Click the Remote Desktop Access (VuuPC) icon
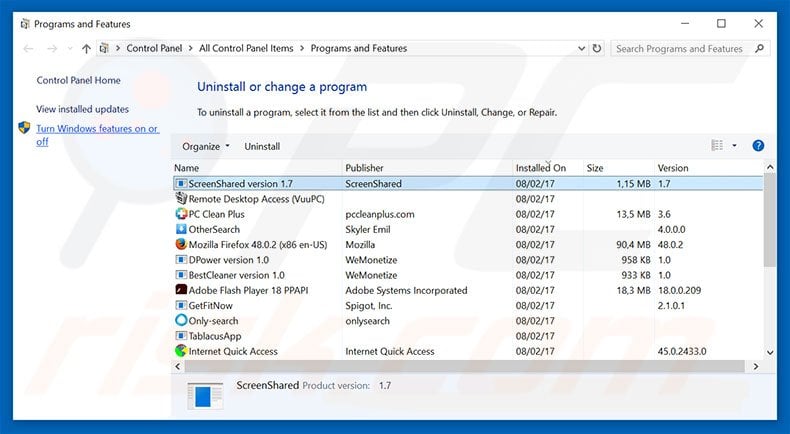The image size is (790, 434). click(181, 199)
